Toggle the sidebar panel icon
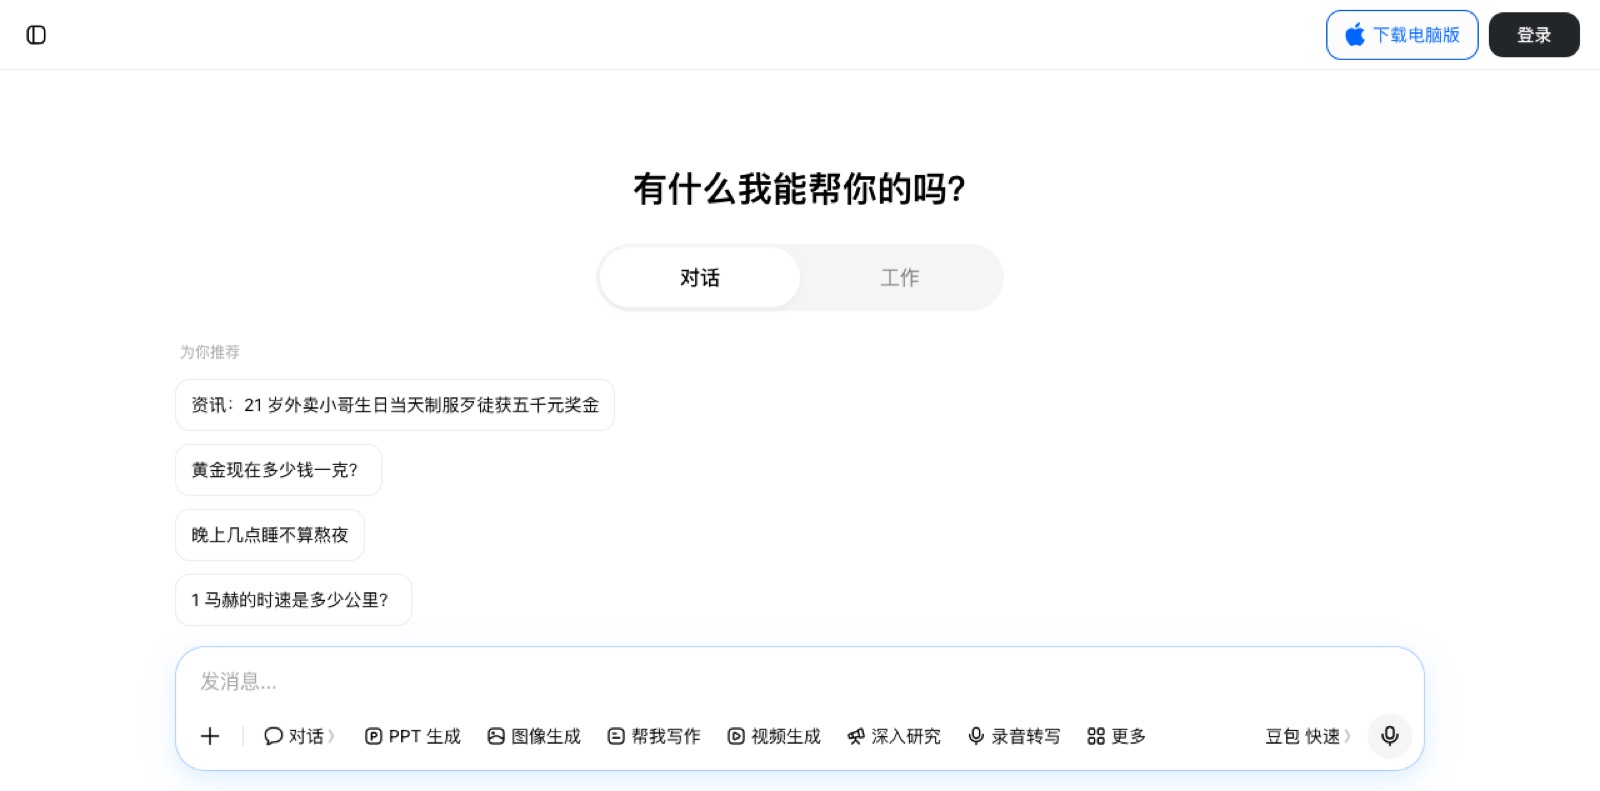The height and width of the screenshot is (791, 1600). [36, 35]
